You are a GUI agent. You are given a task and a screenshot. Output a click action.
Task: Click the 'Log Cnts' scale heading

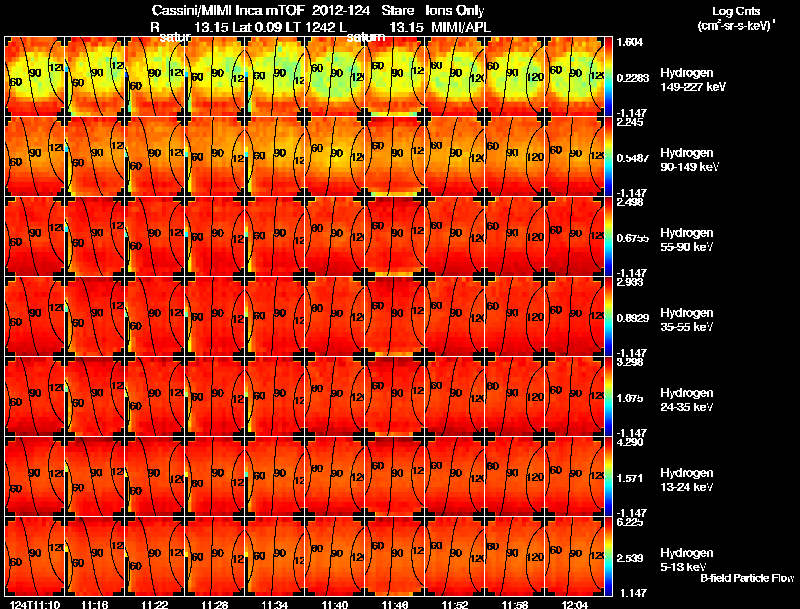click(x=736, y=11)
